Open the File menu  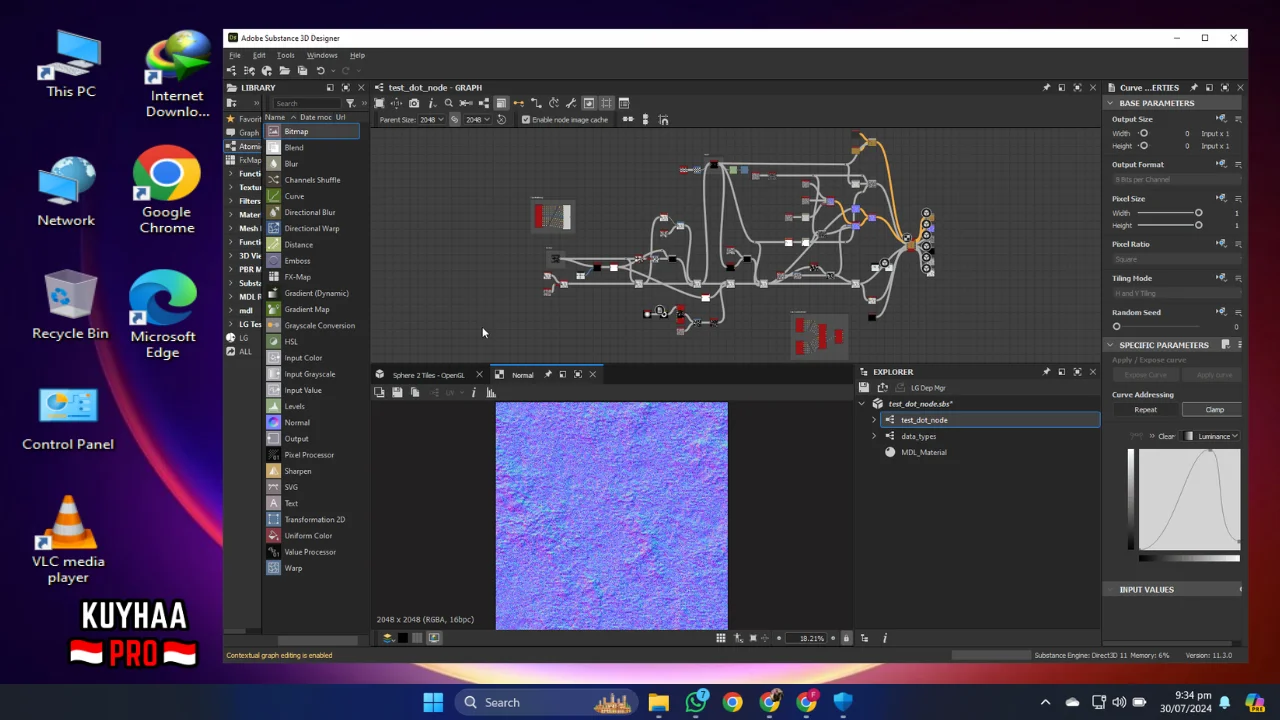click(235, 55)
